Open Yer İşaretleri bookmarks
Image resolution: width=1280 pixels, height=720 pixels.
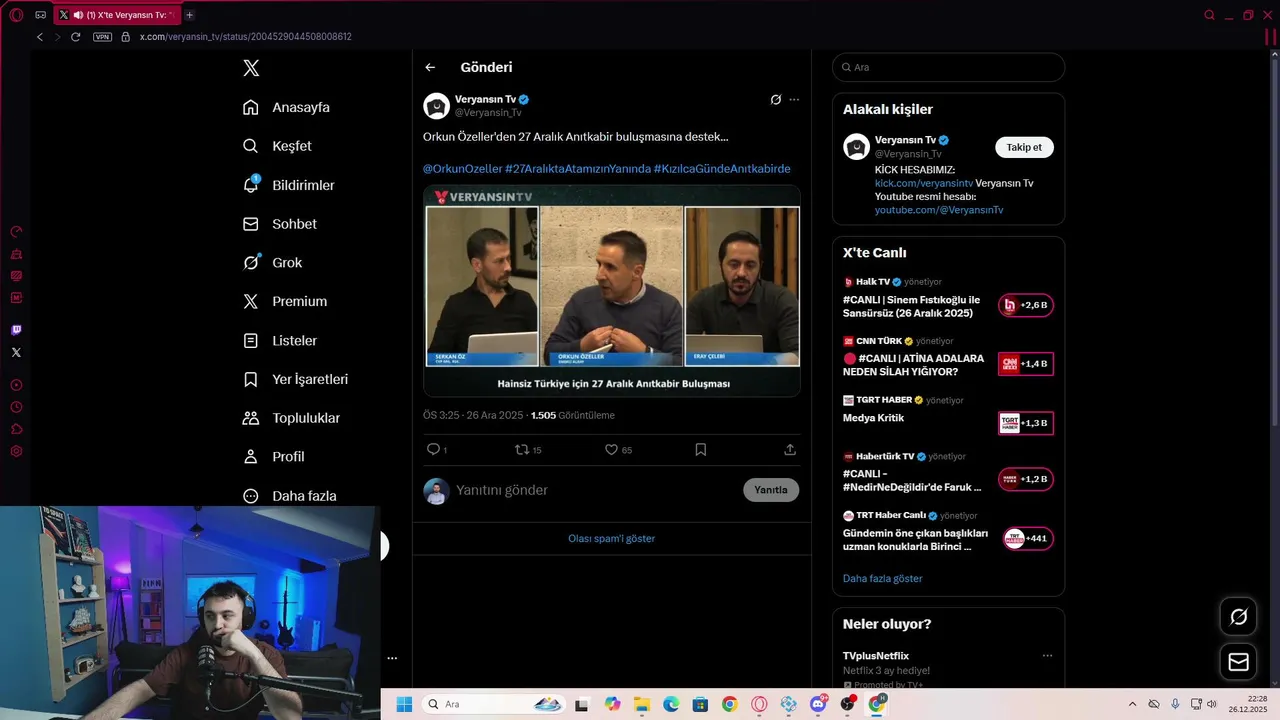(x=296, y=379)
